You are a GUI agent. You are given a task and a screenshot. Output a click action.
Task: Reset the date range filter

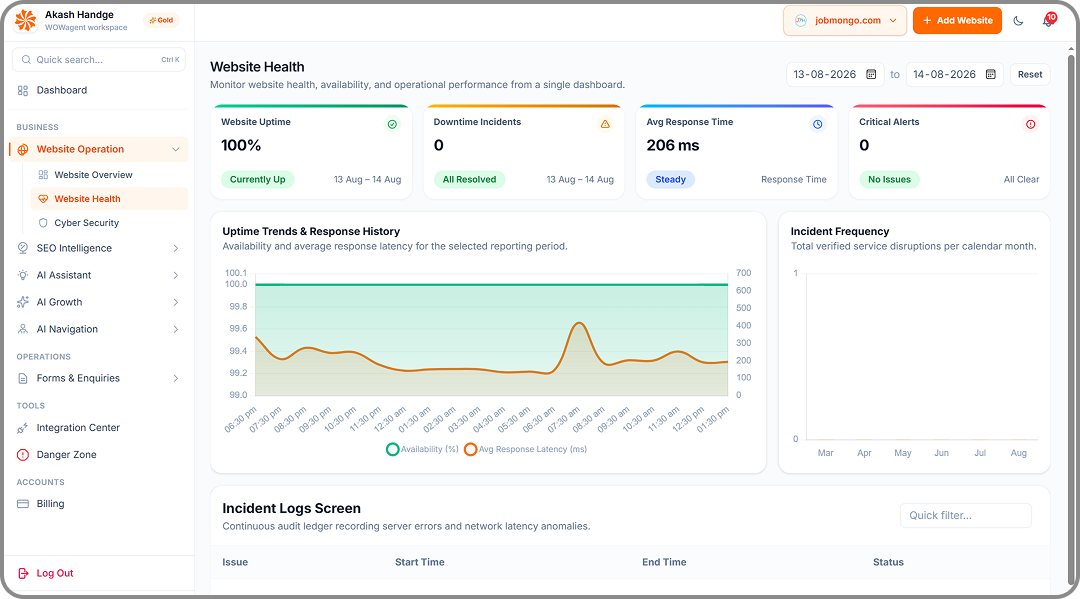1030,74
